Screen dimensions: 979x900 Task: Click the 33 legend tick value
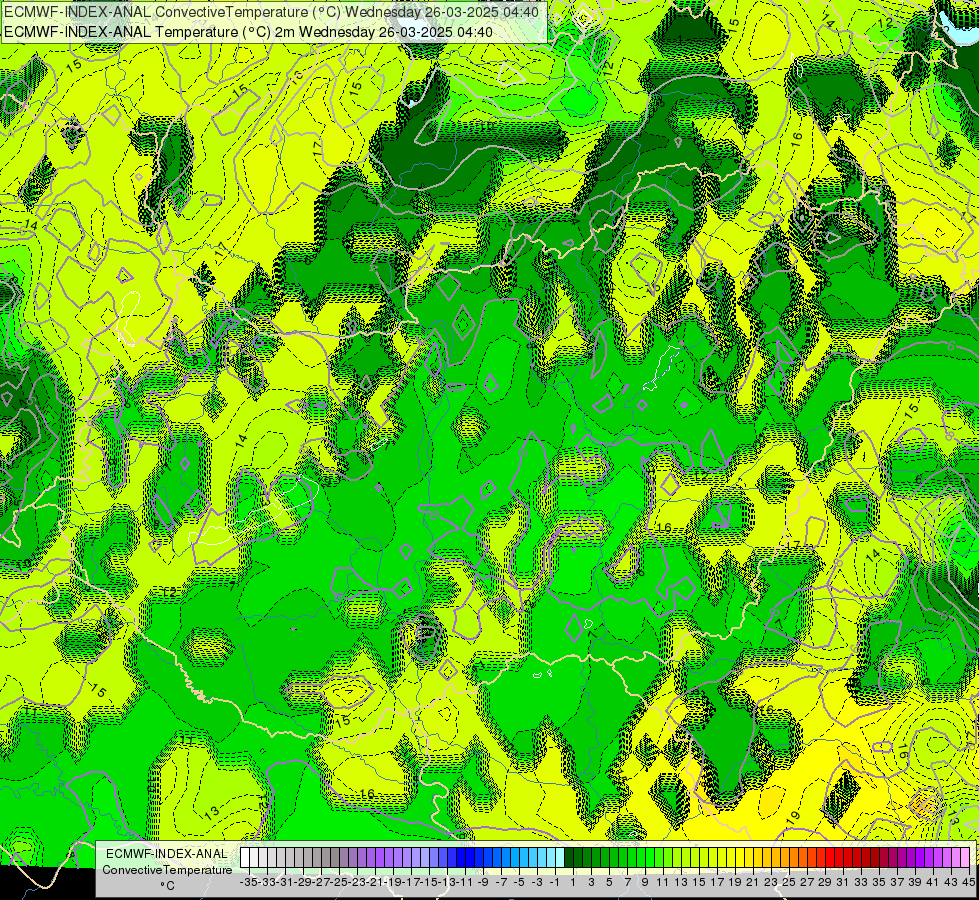click(x=861, y=882)
